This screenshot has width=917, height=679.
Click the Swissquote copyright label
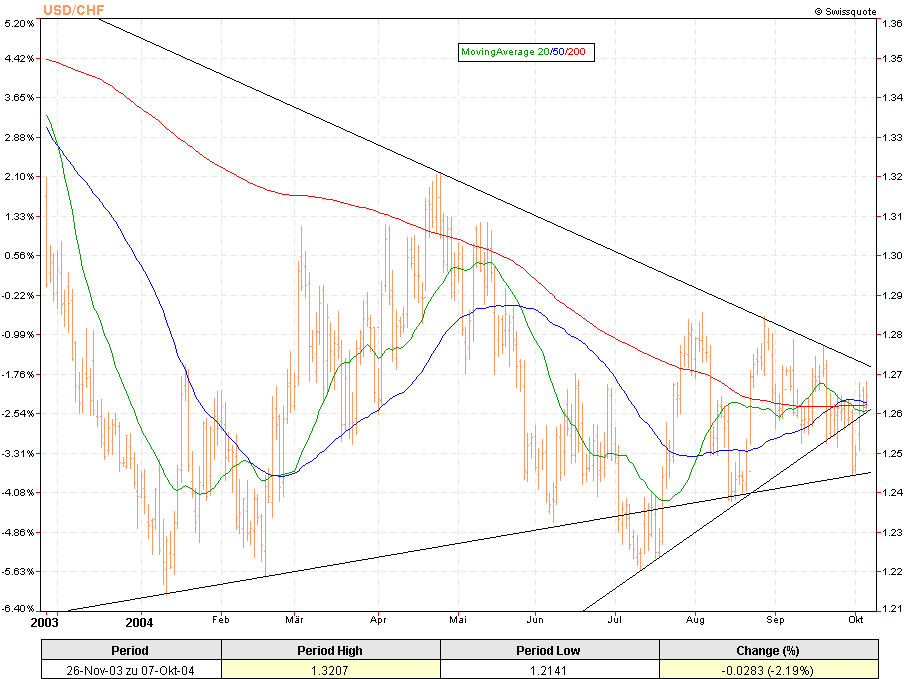pos(846,12)
